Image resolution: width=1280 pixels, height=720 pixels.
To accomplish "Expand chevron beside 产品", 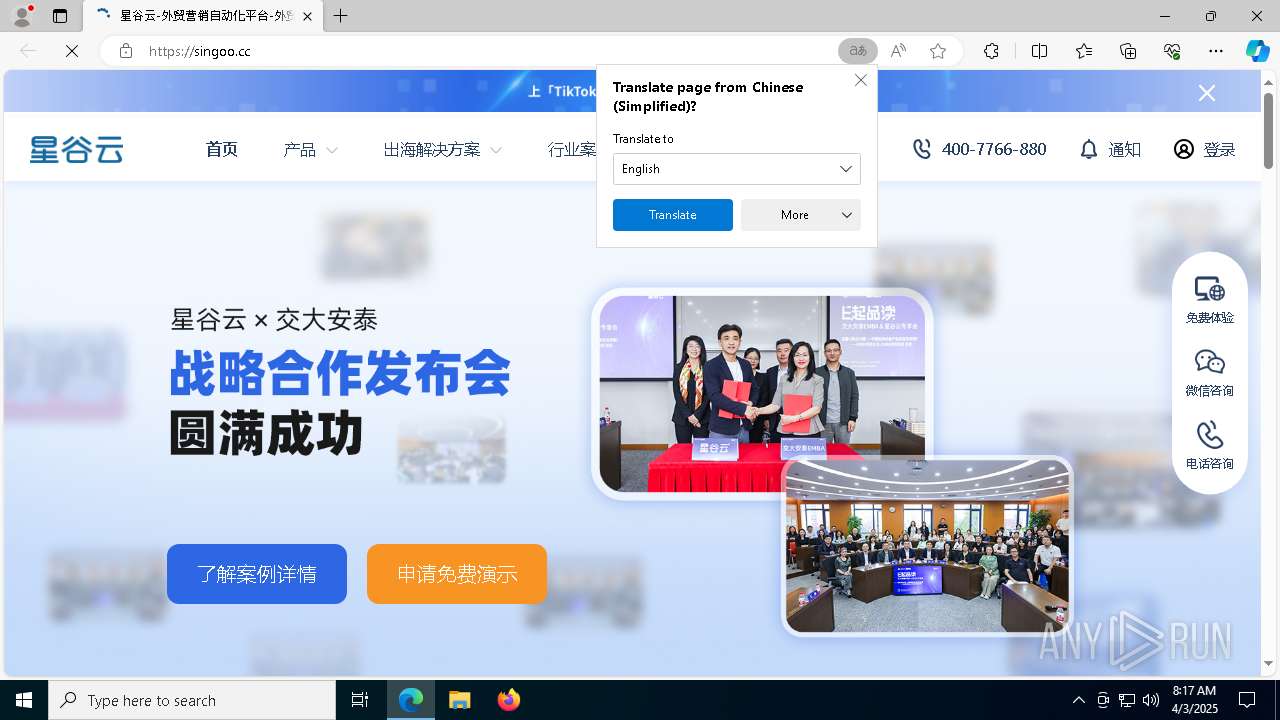I will (332, 150).
